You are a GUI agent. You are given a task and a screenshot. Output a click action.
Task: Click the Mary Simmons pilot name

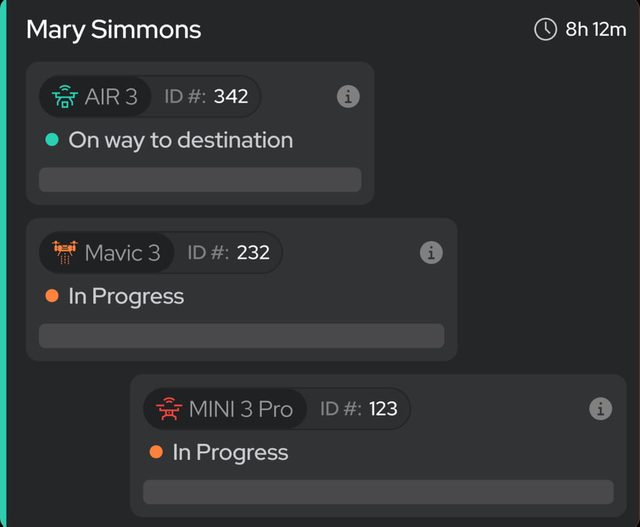[x=113, y=30]
